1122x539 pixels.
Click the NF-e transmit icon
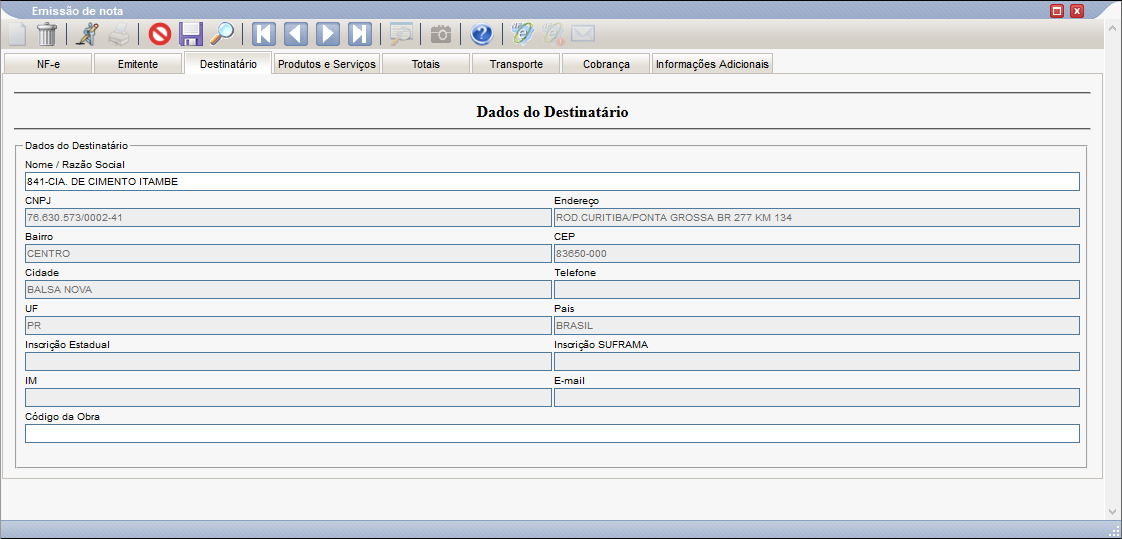coord(522,34)
